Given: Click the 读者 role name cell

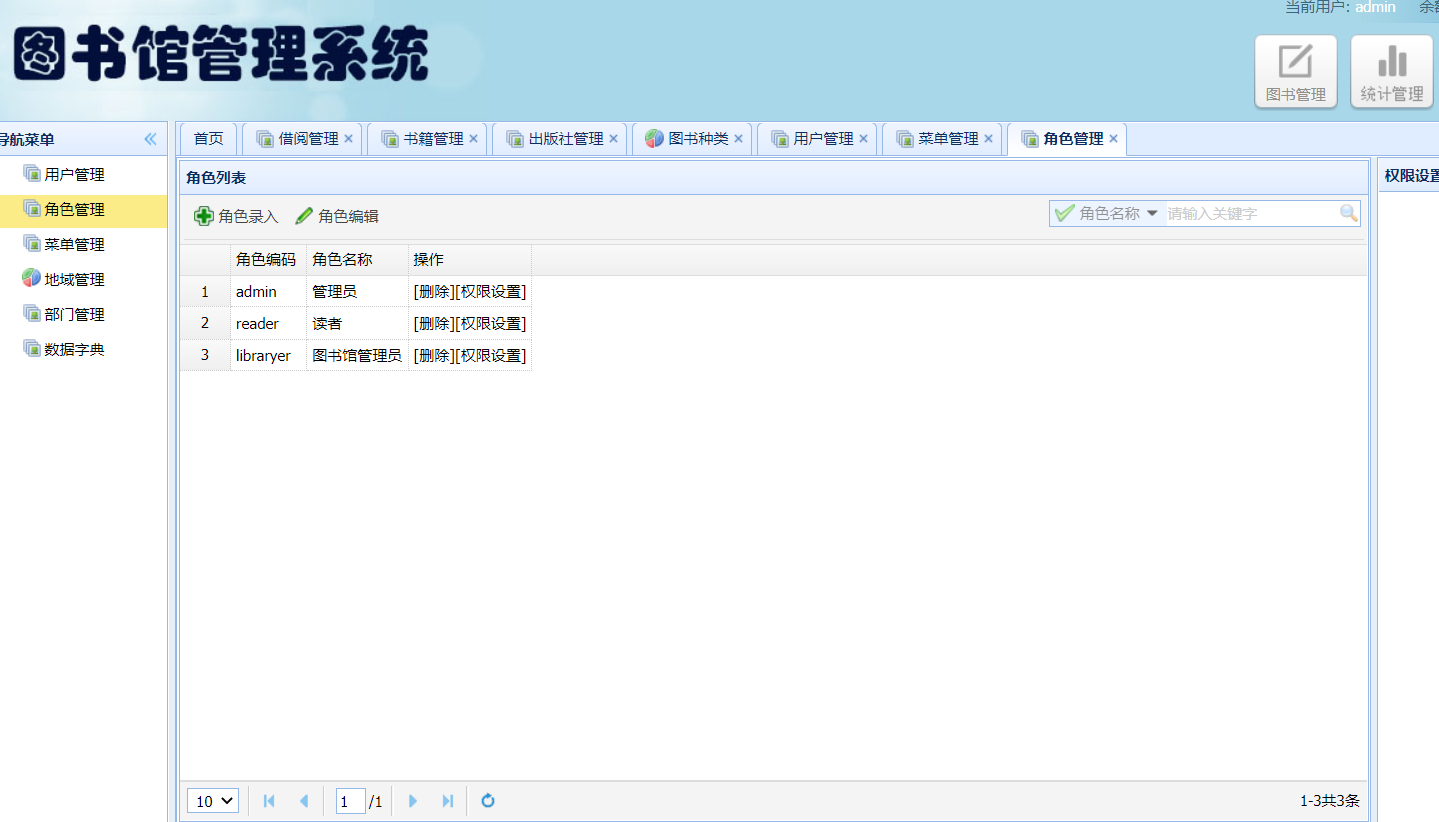Looking at the screenshot, I should pos(357,324).
